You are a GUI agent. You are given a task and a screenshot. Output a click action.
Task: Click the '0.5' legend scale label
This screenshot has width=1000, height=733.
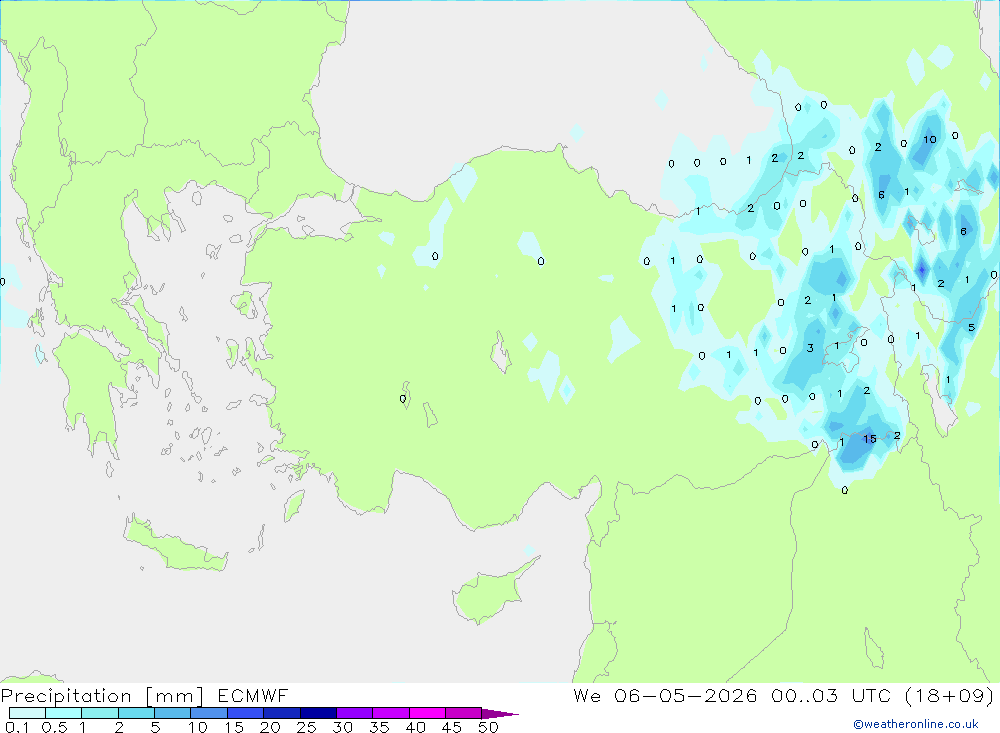point(54,727)
